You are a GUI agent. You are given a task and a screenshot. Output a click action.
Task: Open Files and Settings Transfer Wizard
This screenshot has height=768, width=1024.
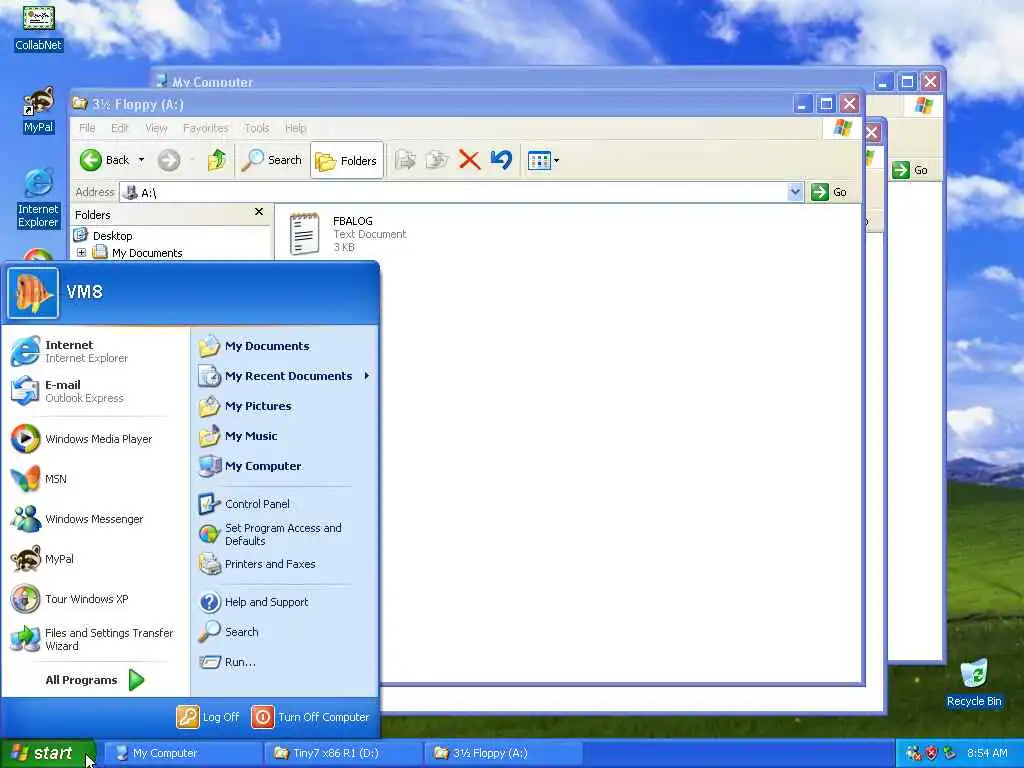[x=95, y=639]
